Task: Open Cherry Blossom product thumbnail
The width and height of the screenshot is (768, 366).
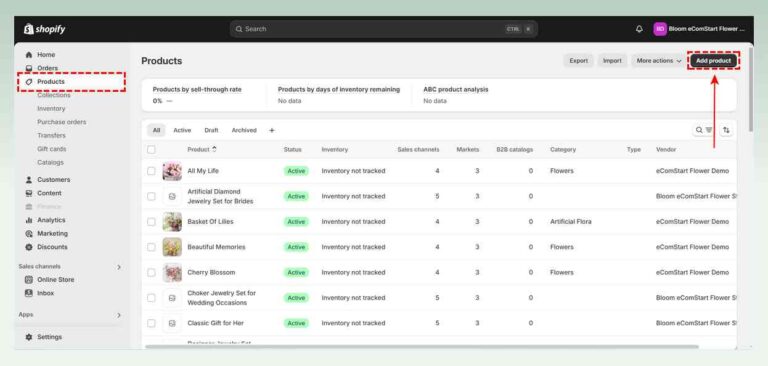Action: point(172,272)
